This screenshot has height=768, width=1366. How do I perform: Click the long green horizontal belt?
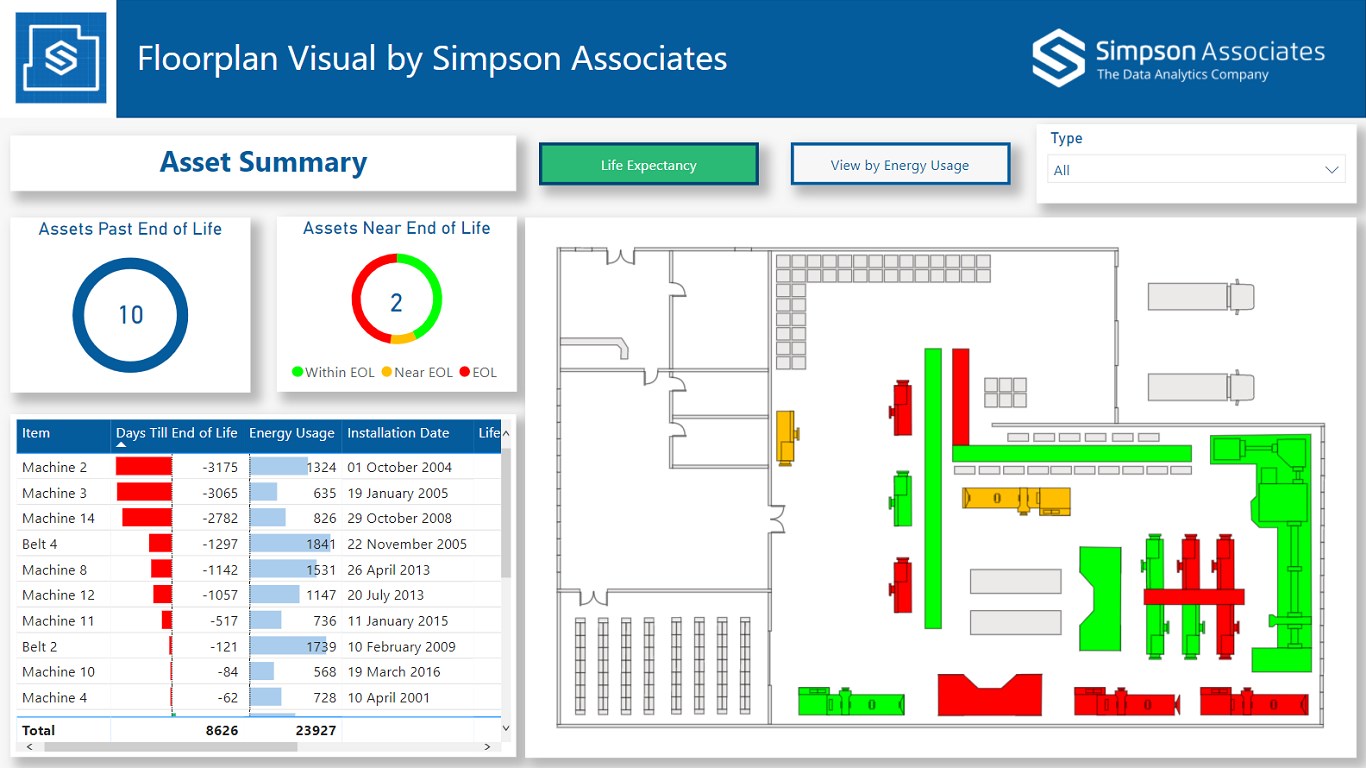pos(1072,453)
